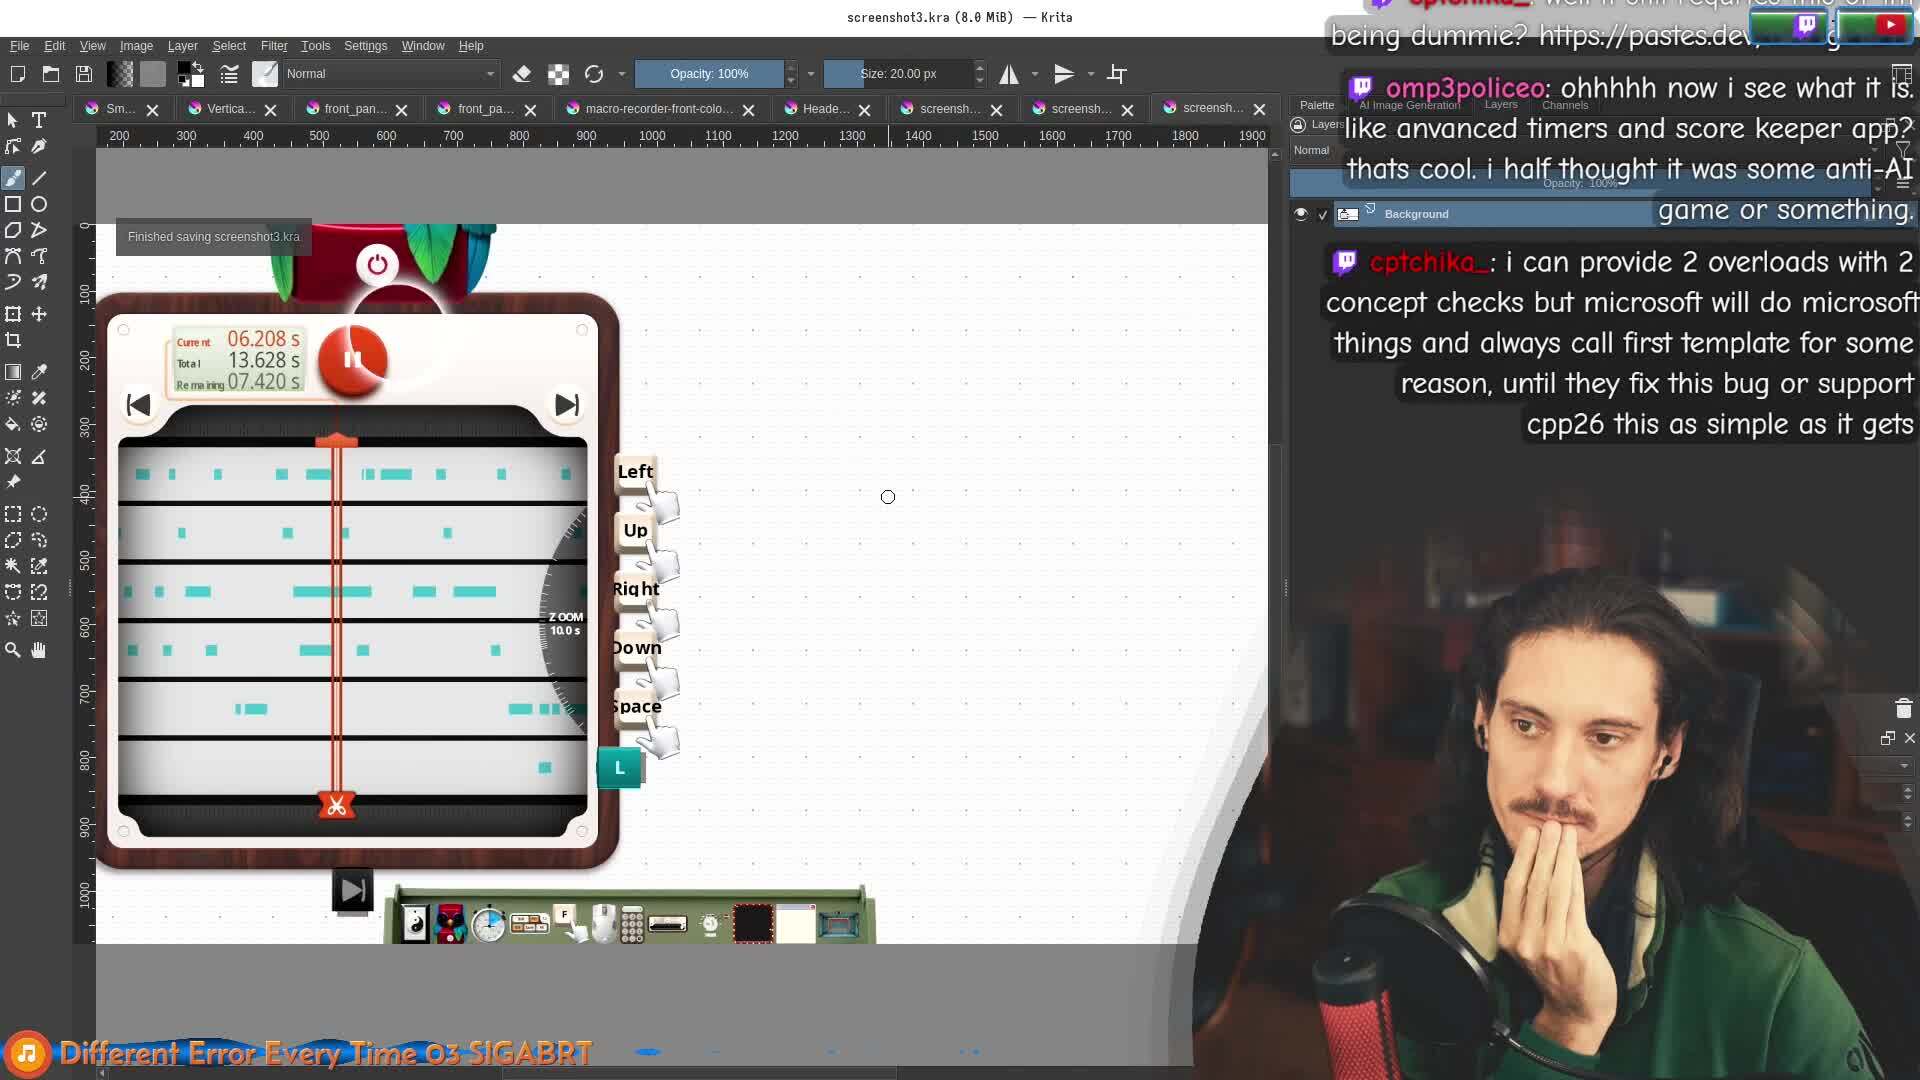1920x1080 pixels.
Task: Hide the Background layer with eye icon
Action: point(1300,214)
